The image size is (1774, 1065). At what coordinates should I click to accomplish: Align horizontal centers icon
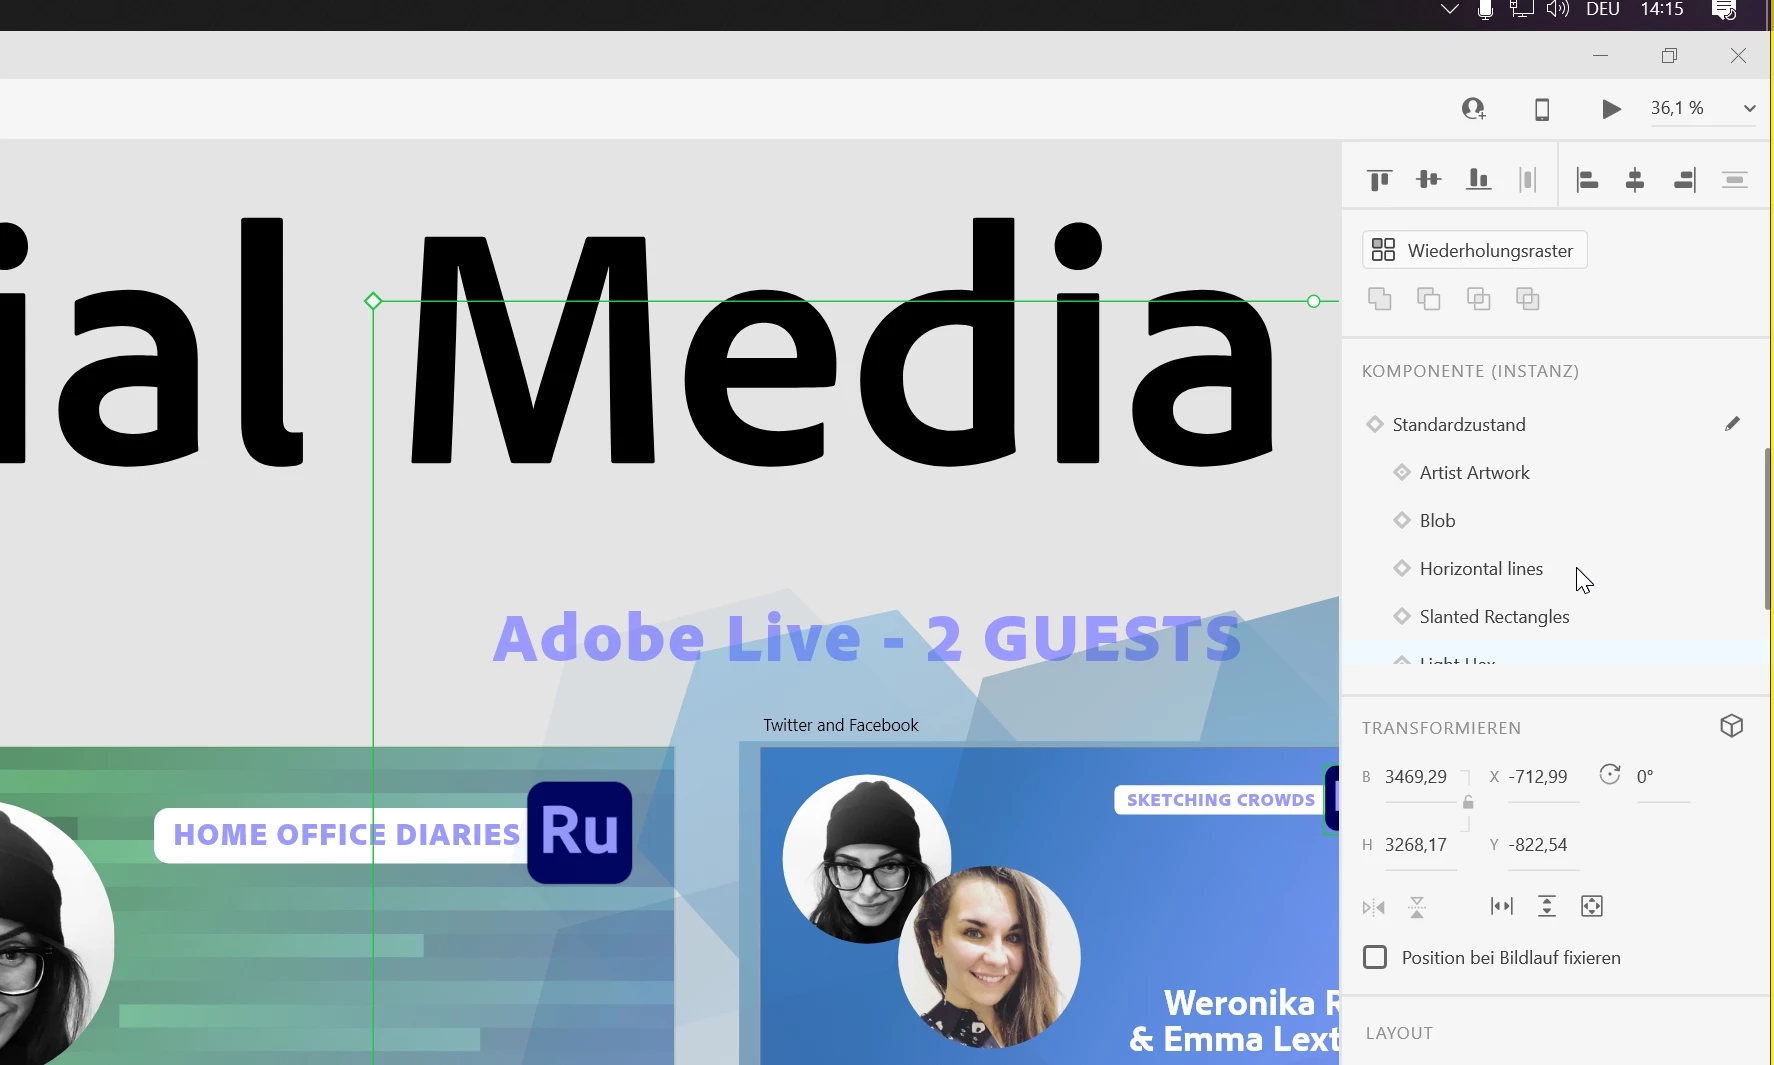[1636, 180]
